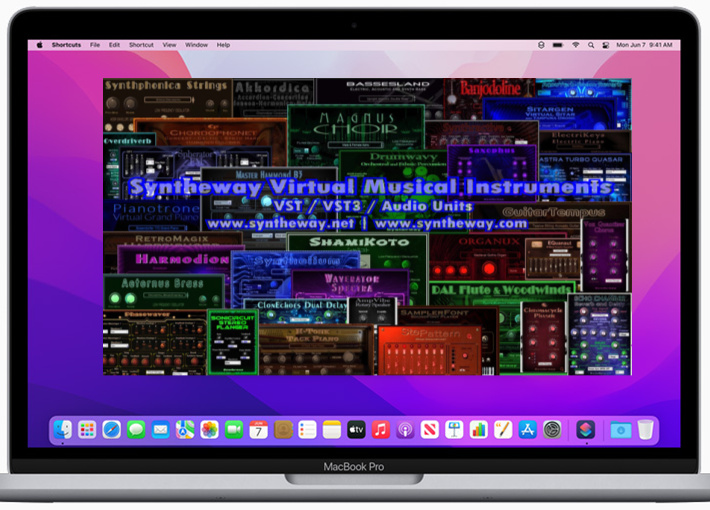Screen dimensions: 710x510
Task: Open the Help menu
Action: coord(223,45)
